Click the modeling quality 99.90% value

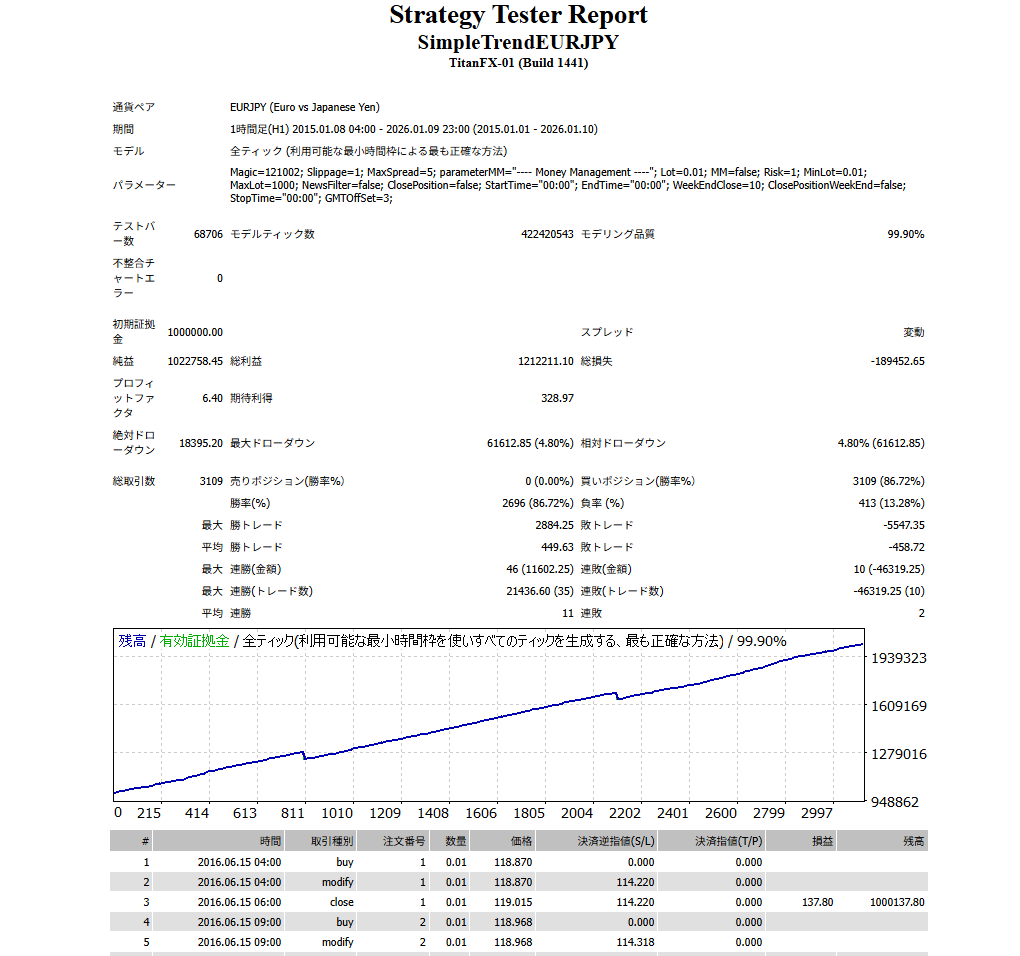pos(905,234)
